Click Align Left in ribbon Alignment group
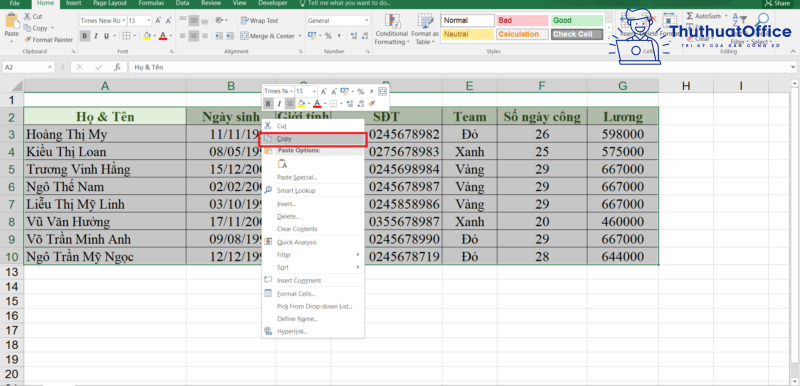This screenshot has height=386, width=800. [x=183, y=36]
